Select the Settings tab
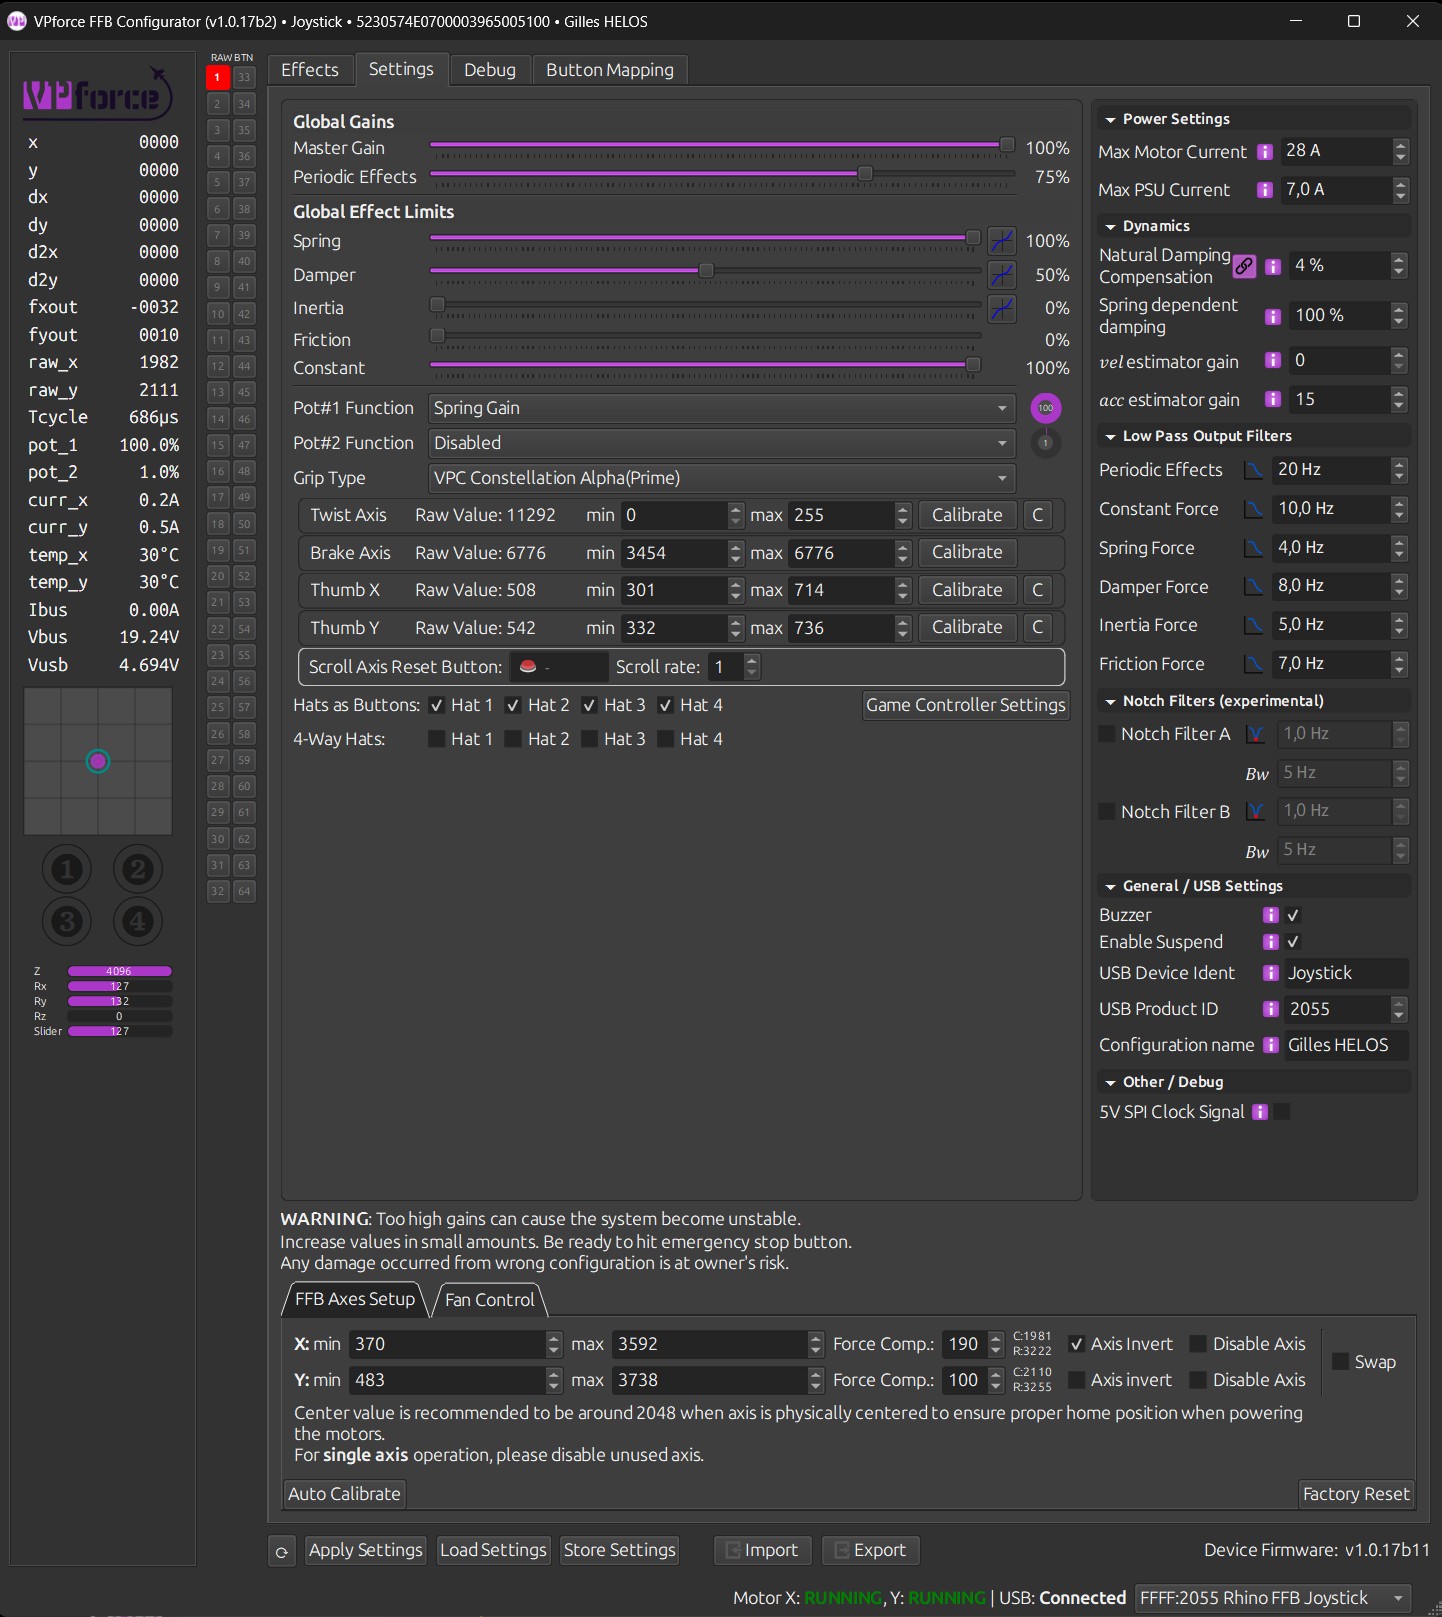This screenshot has height=1617, width=1442. [x=401, y=69]
